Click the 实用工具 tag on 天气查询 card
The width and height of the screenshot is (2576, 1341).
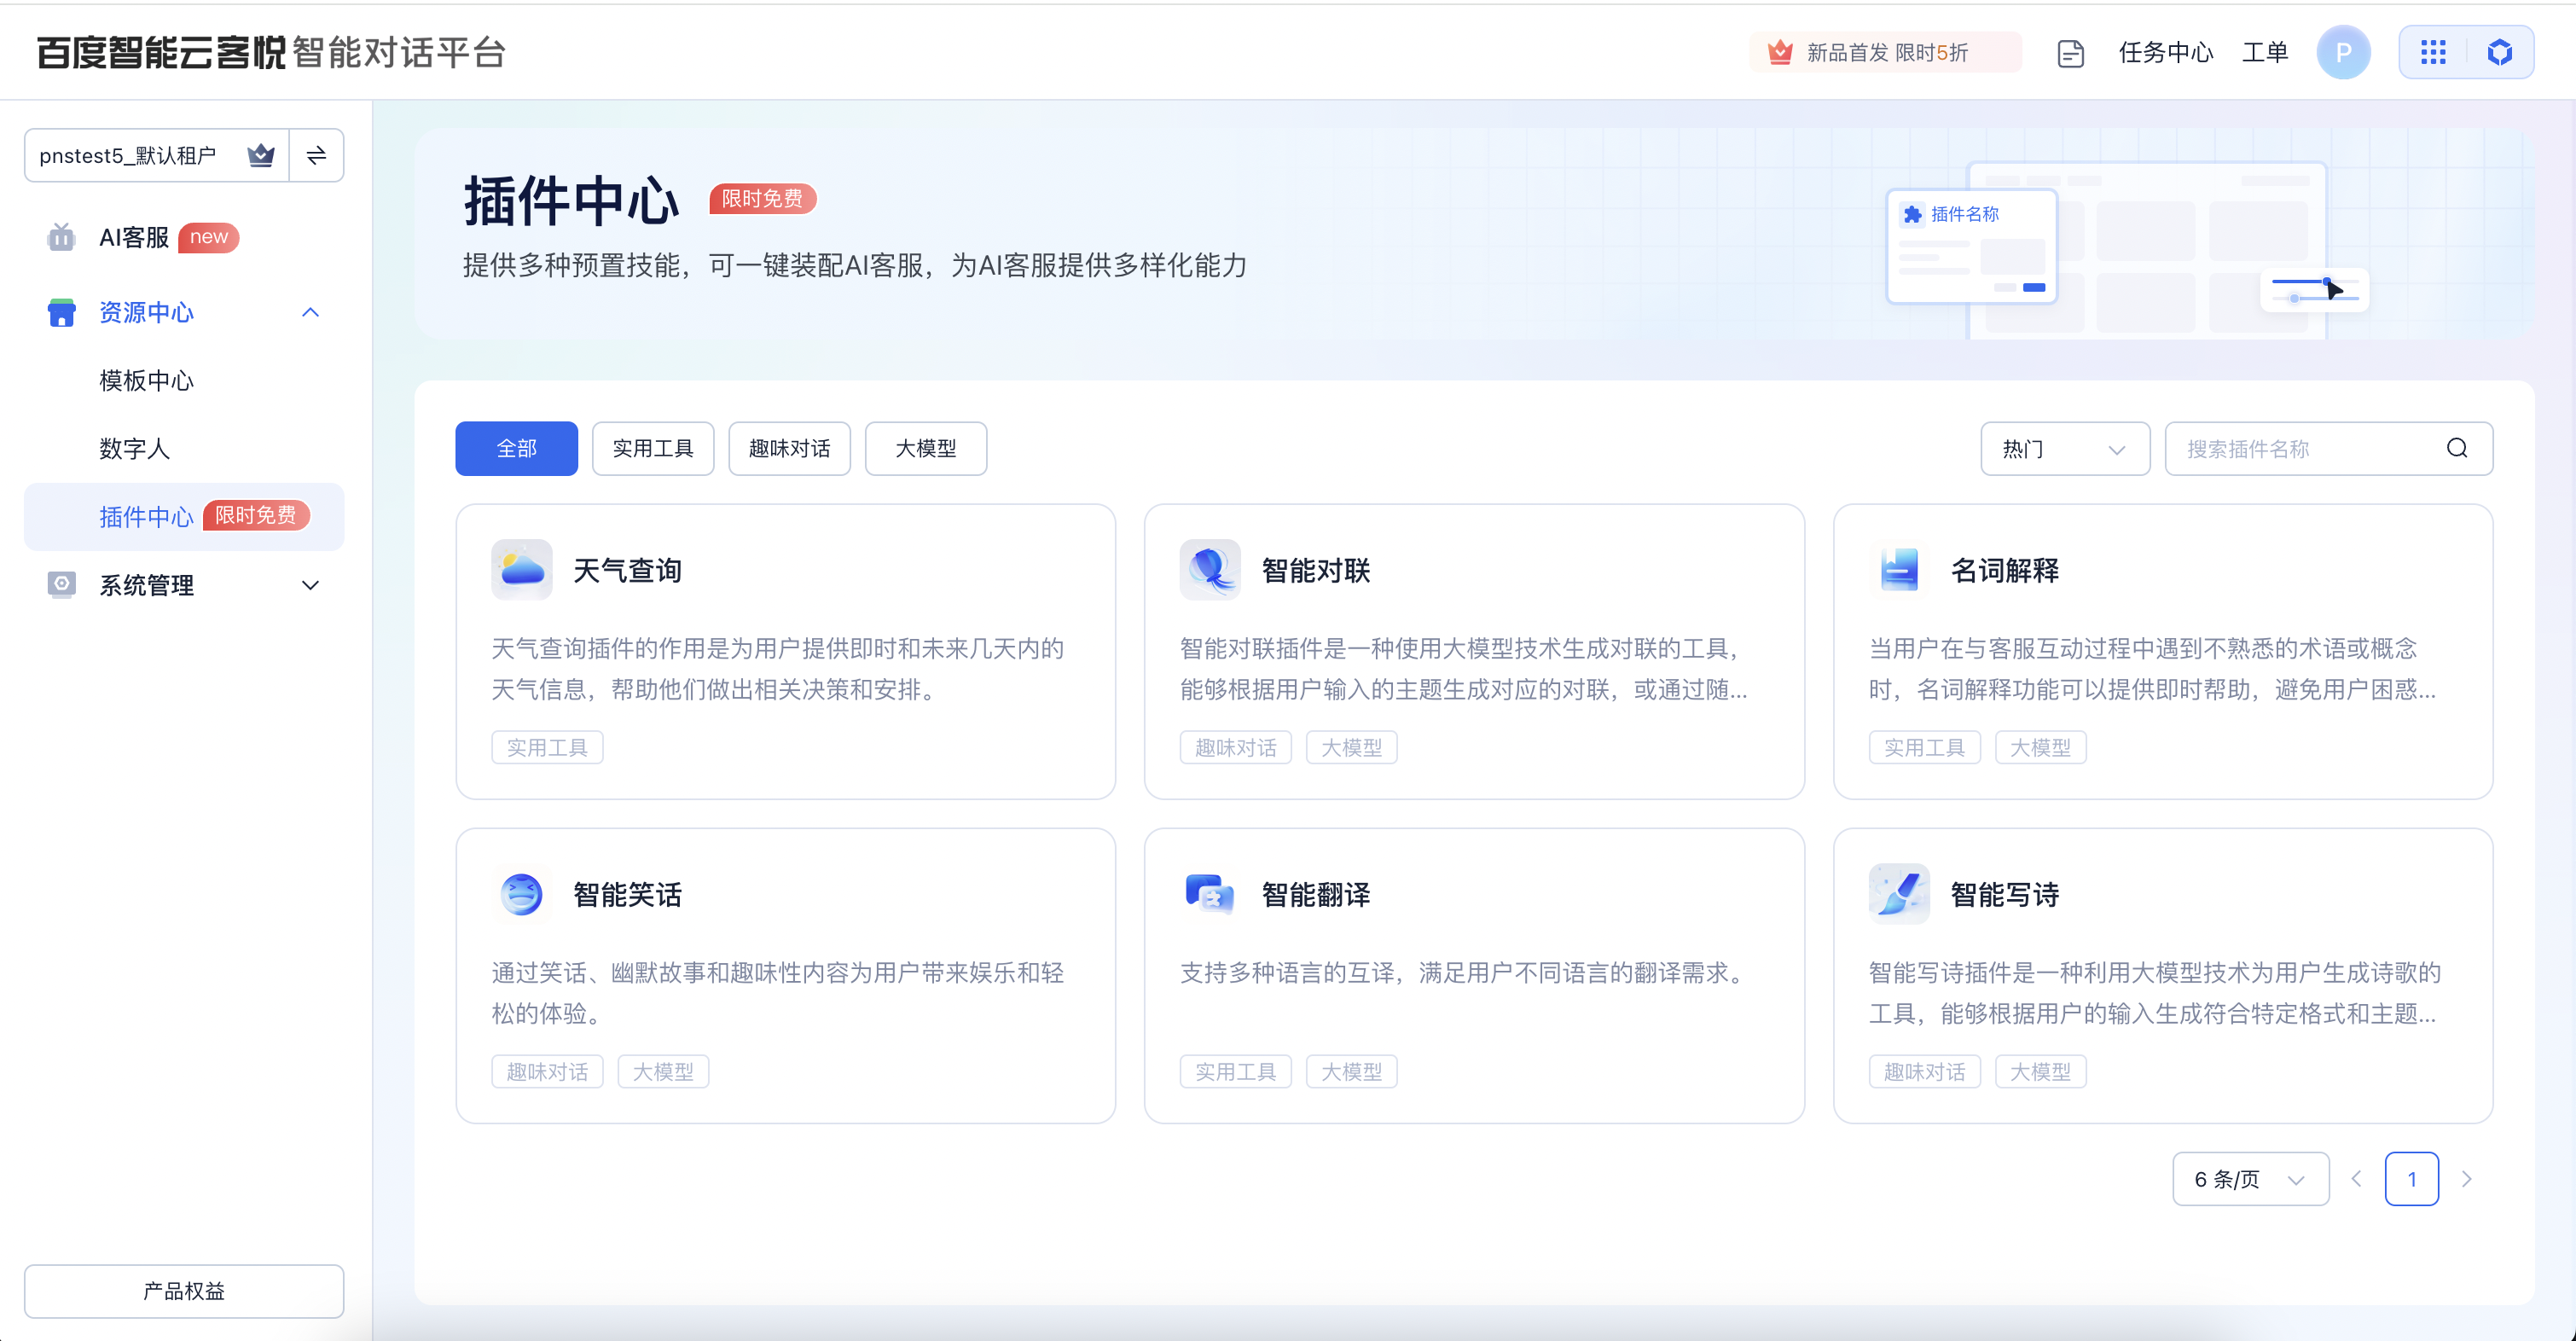(x=547, y=747)
